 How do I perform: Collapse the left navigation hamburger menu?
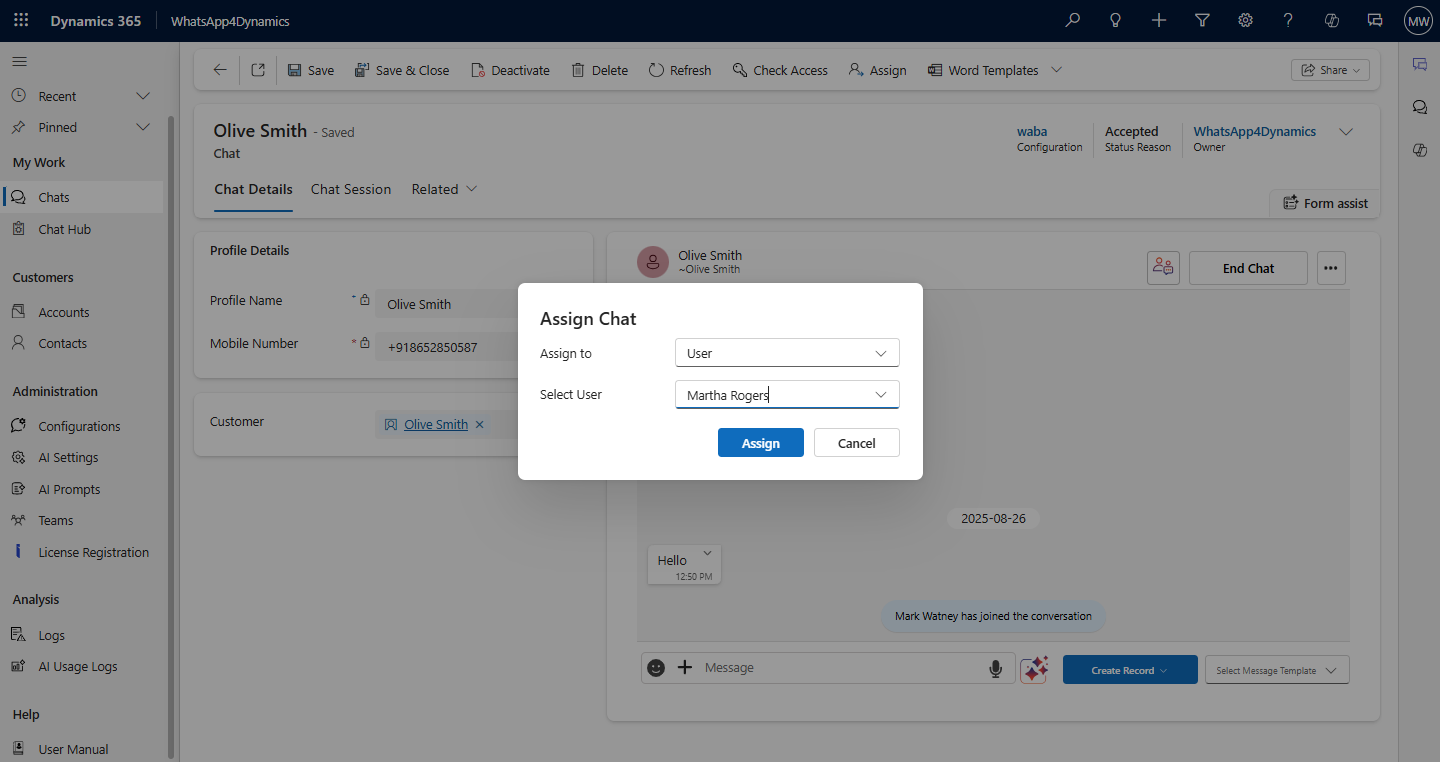(x=19, y=62)
